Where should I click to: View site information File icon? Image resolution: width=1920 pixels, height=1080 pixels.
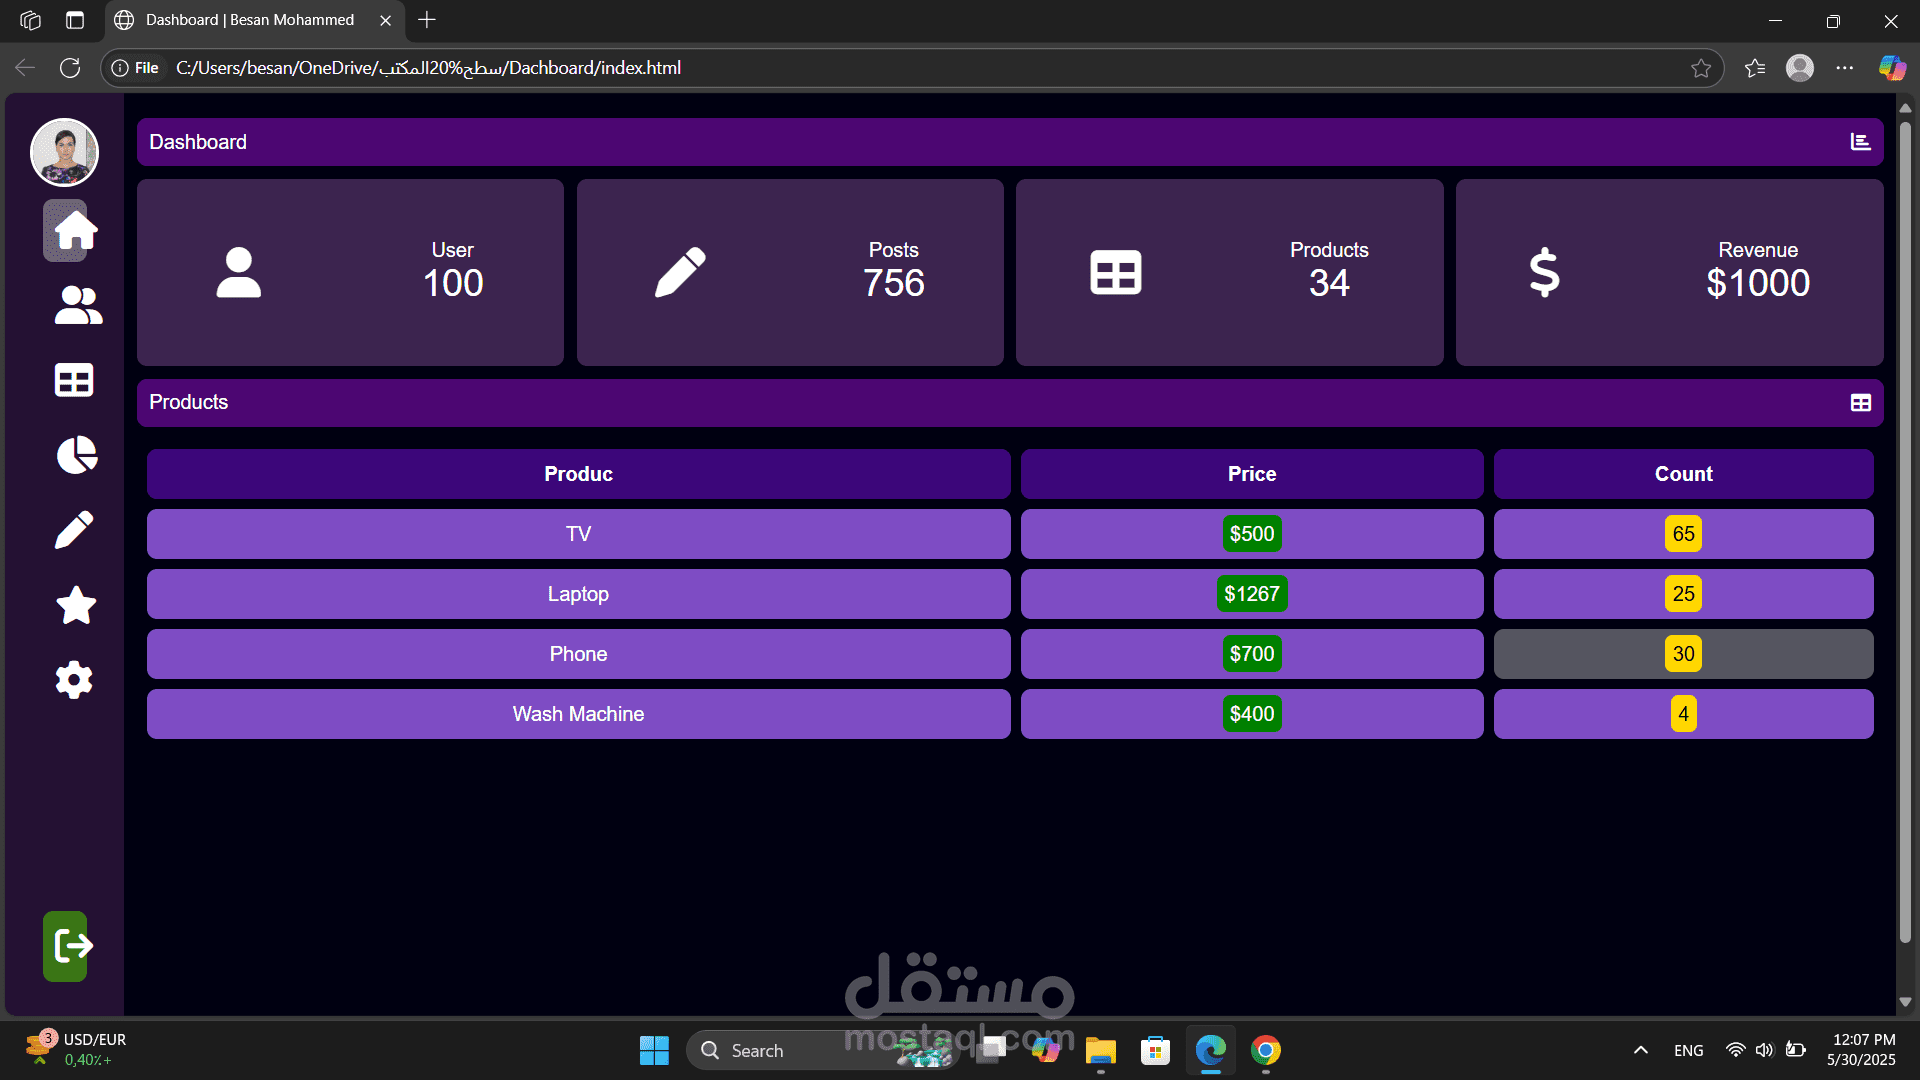tap(135, 68)
